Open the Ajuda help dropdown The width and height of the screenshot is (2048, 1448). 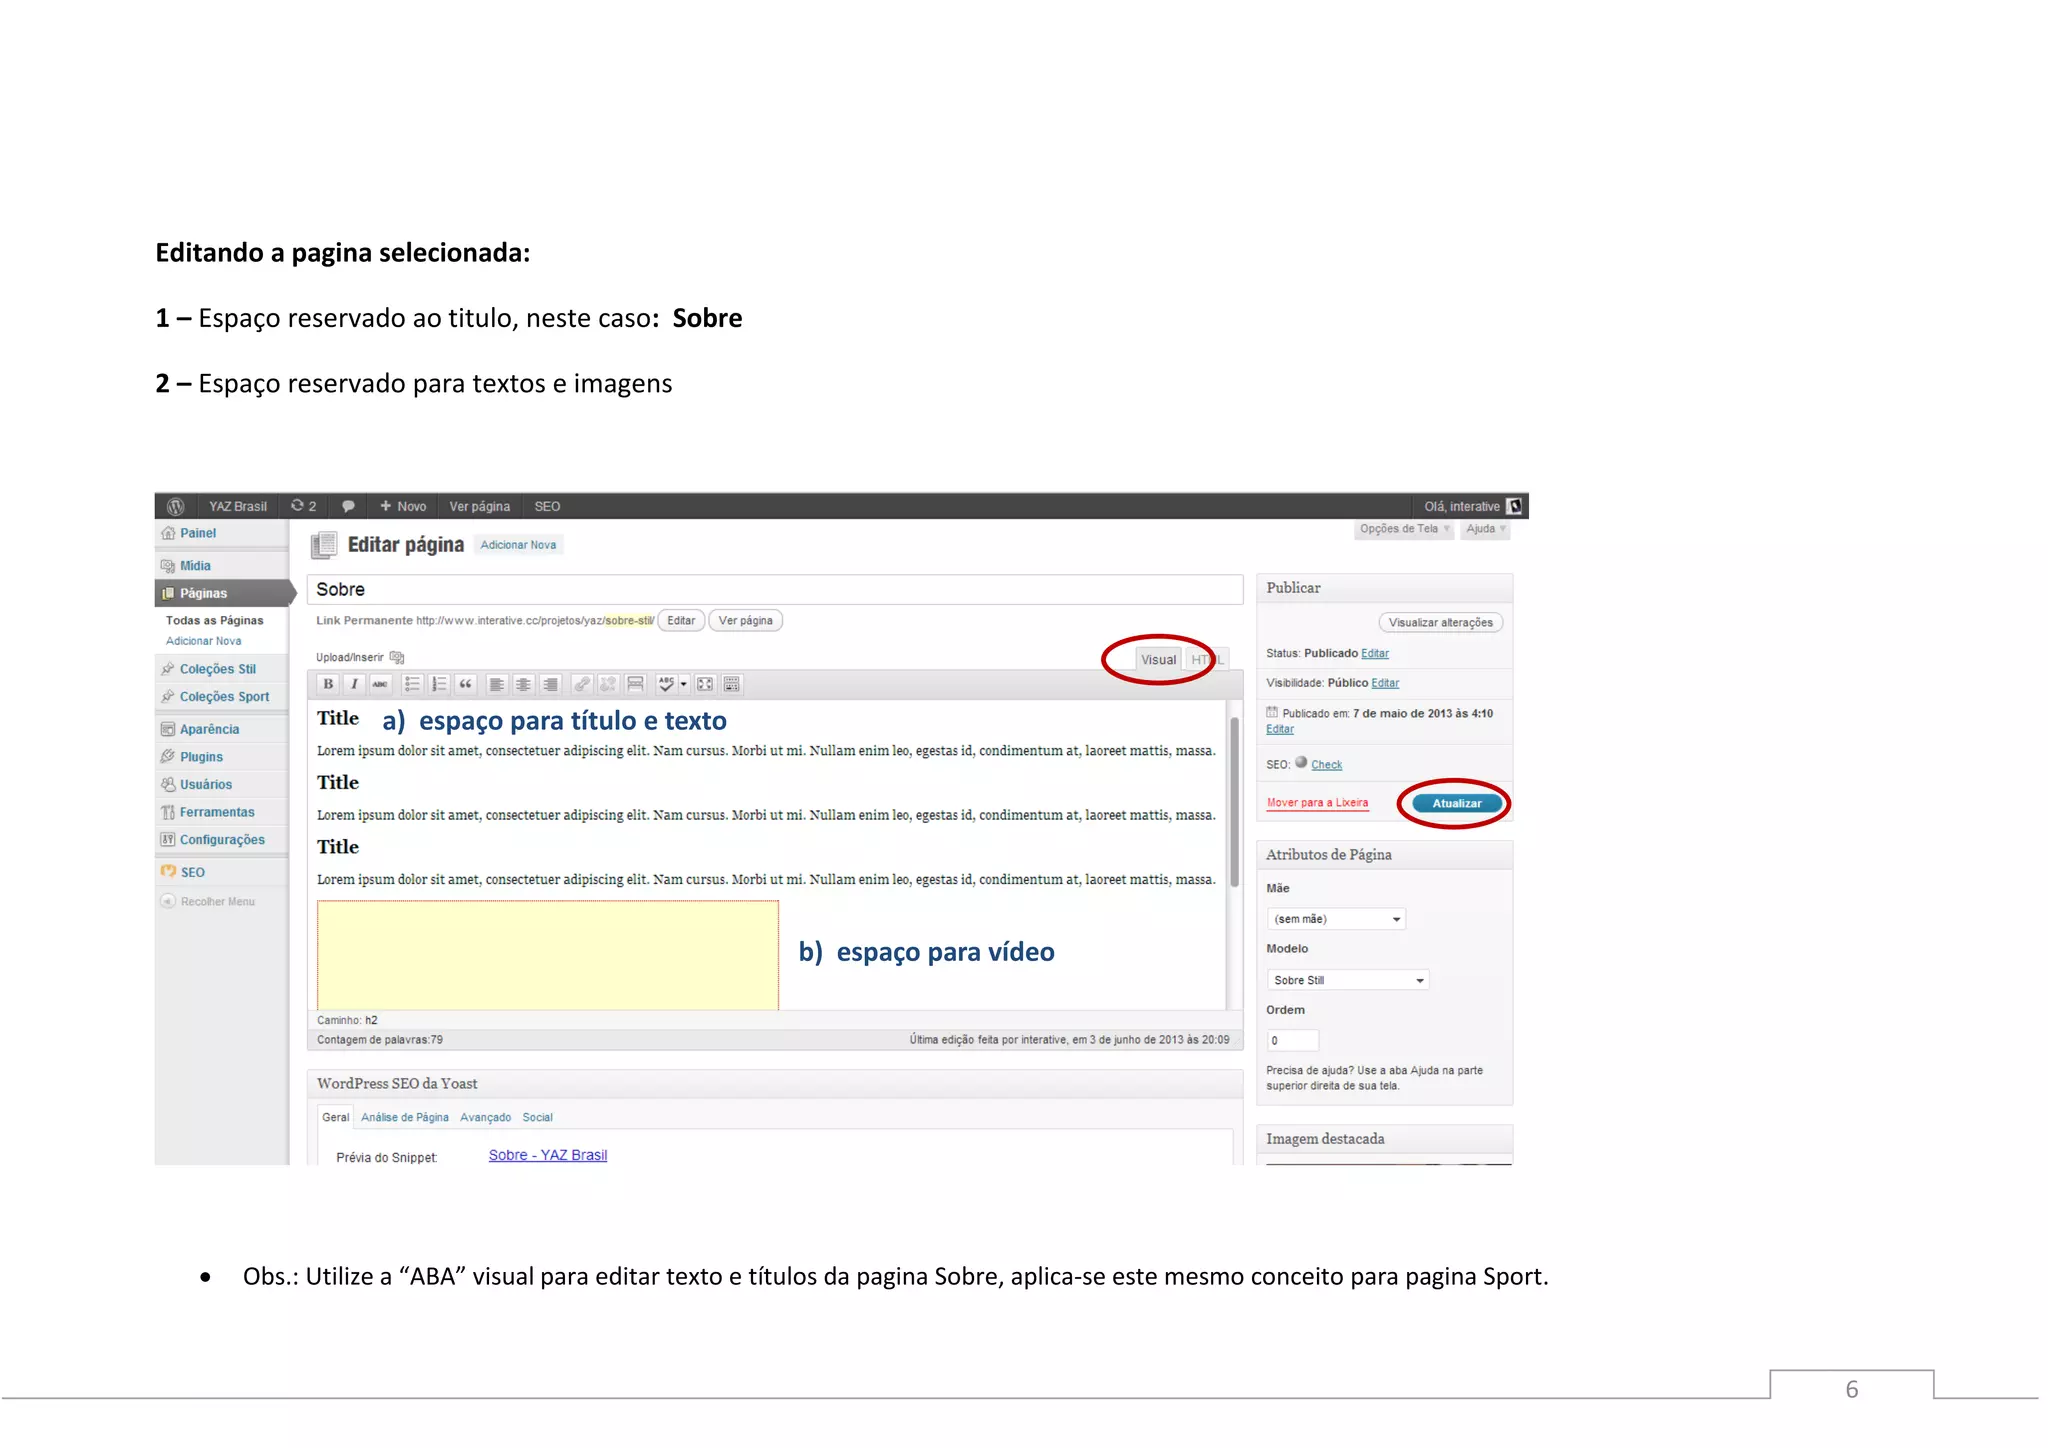pyautogui.click(x=1485, y=529)
